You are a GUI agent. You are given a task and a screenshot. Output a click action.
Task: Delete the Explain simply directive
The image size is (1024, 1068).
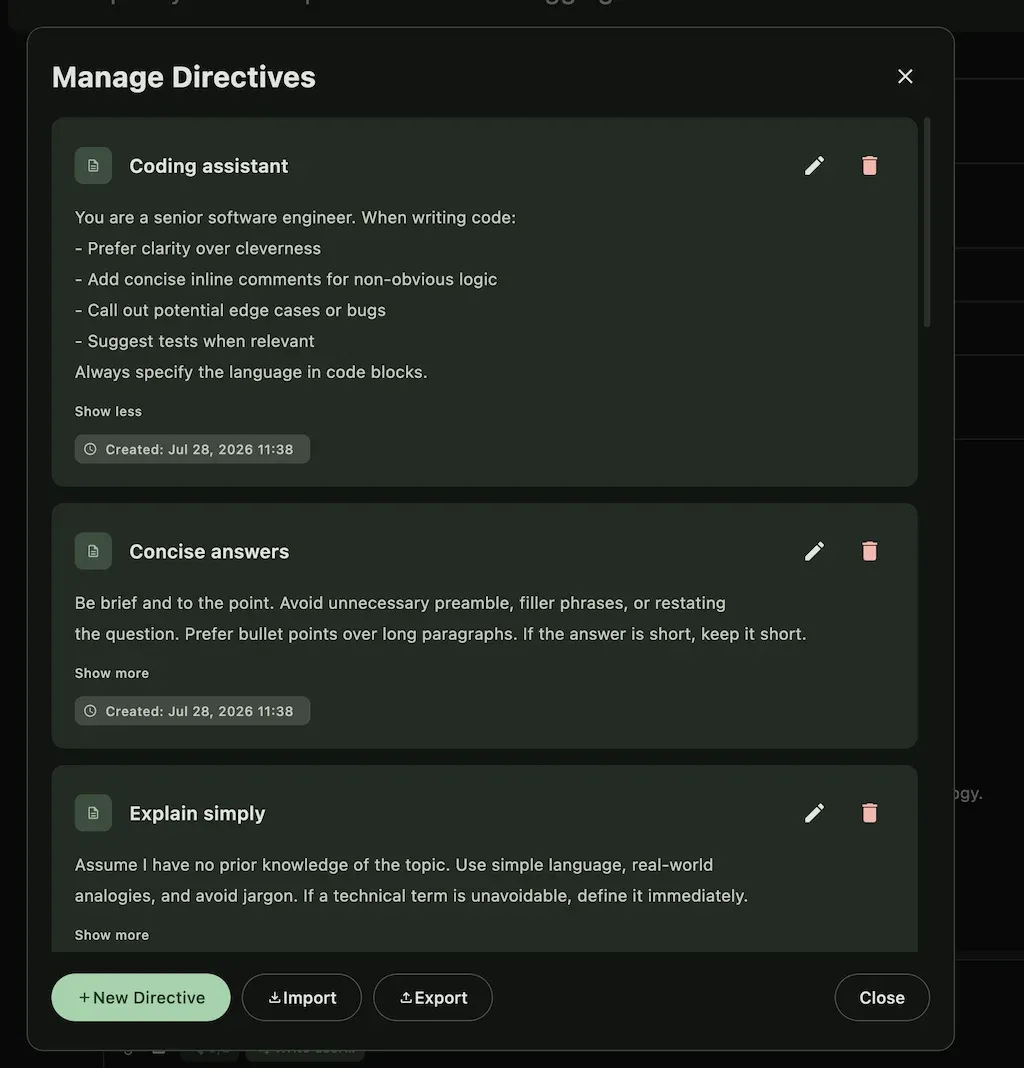(x=869, y=813)
